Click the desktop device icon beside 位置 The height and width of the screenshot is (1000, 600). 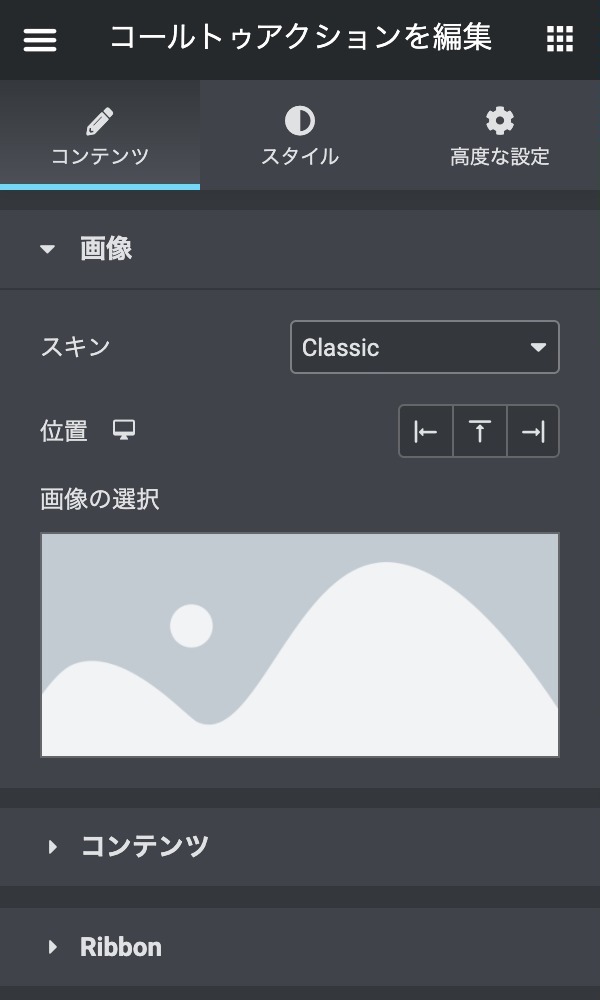(x=124, y=430)
